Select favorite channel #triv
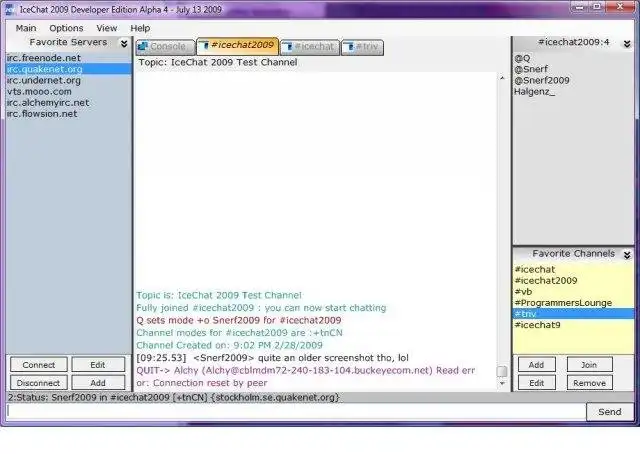 pyautogui.click(x=573, y=314)
